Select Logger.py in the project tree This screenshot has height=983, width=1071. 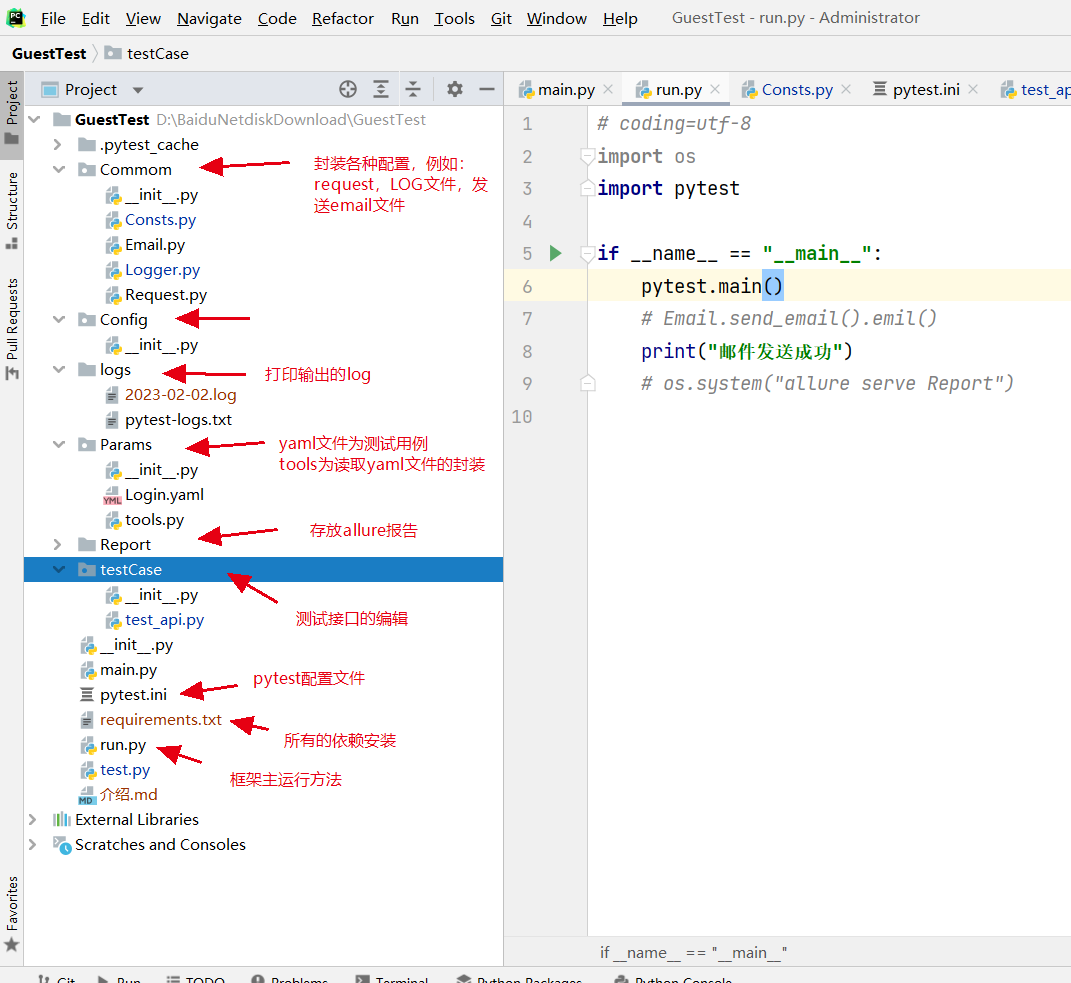click(163, 270)
